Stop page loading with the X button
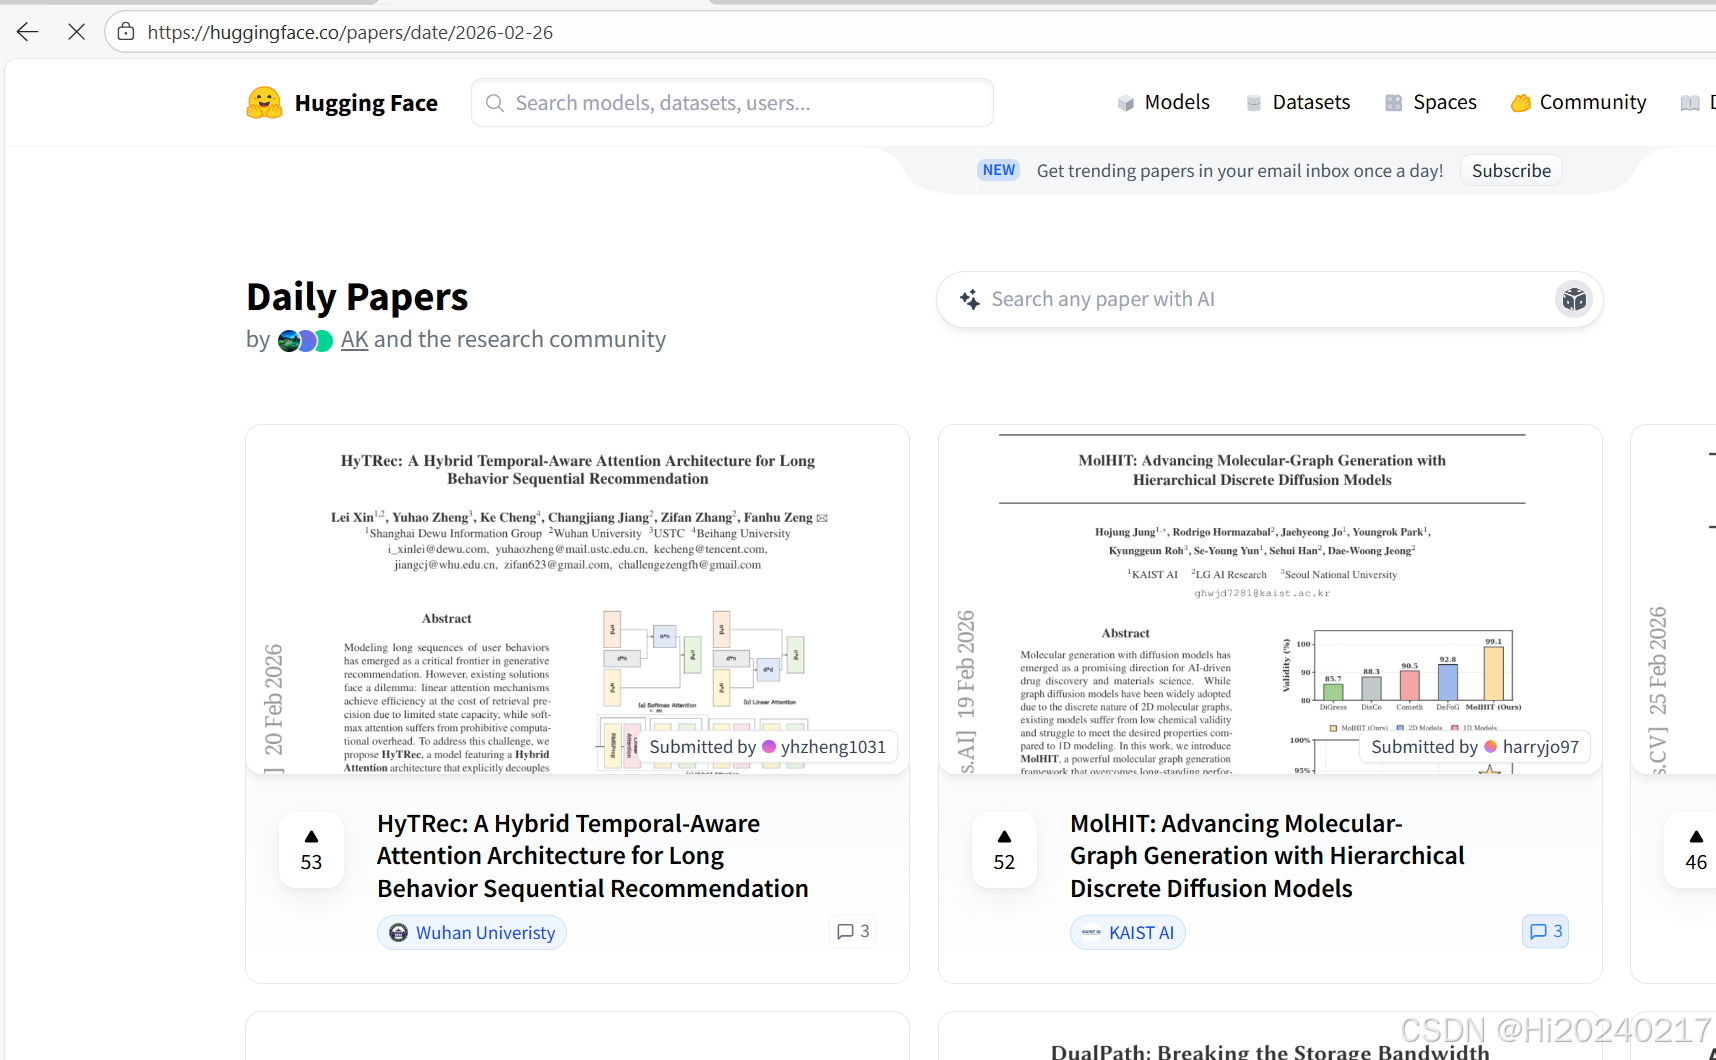 click(76, 32)
